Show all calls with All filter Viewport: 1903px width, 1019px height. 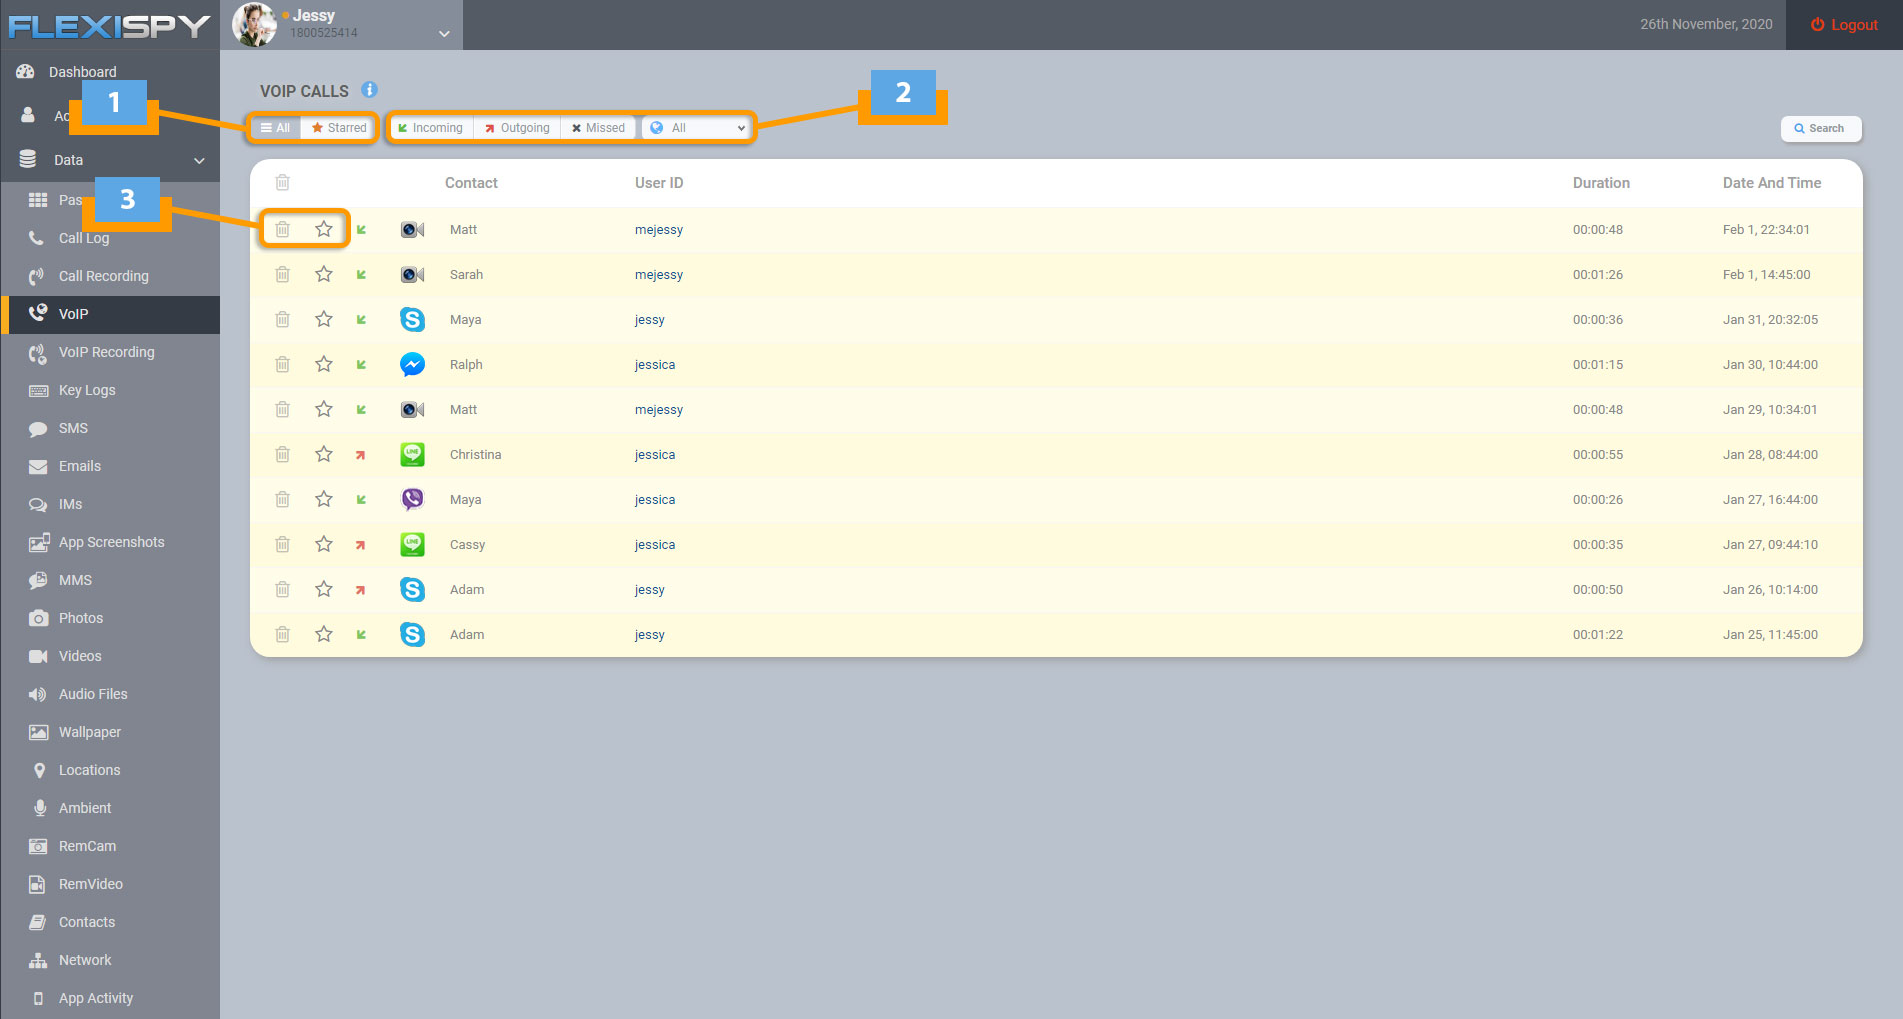tap(275, 128)
